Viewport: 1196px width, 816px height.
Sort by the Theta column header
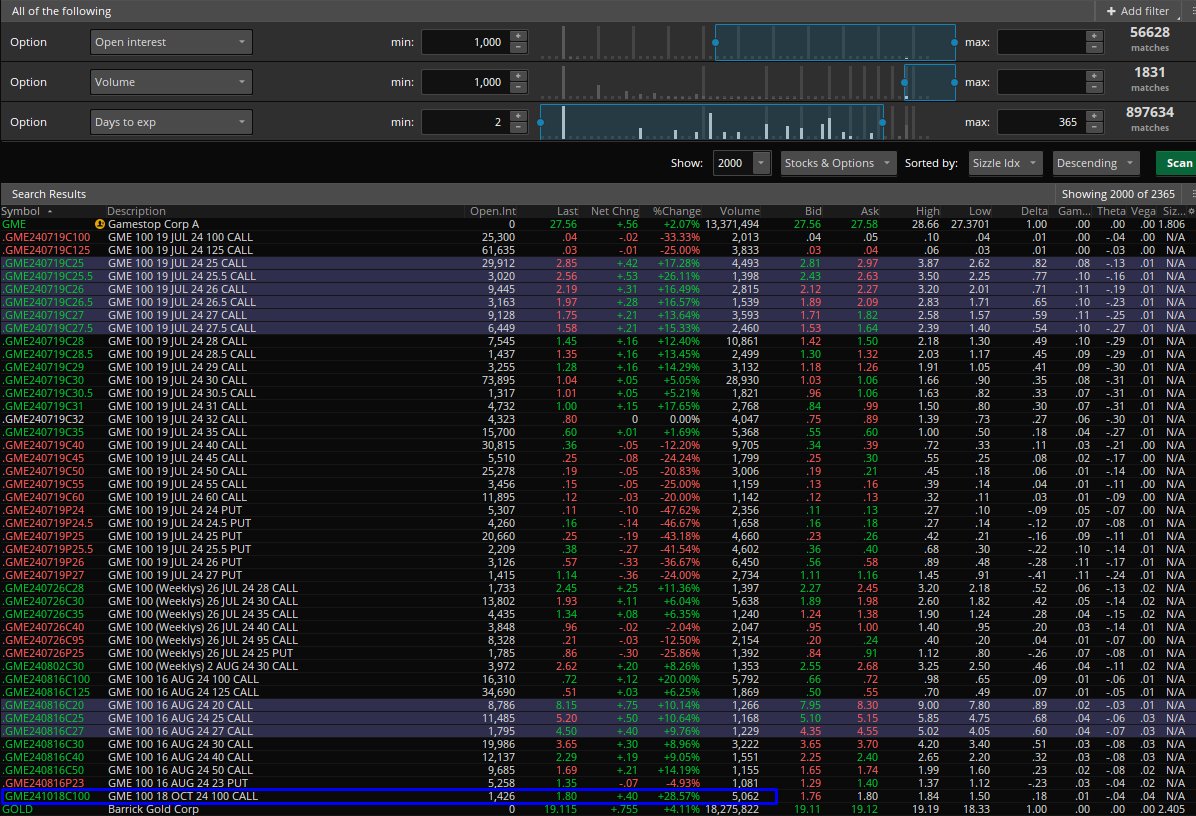[1111, 211]
